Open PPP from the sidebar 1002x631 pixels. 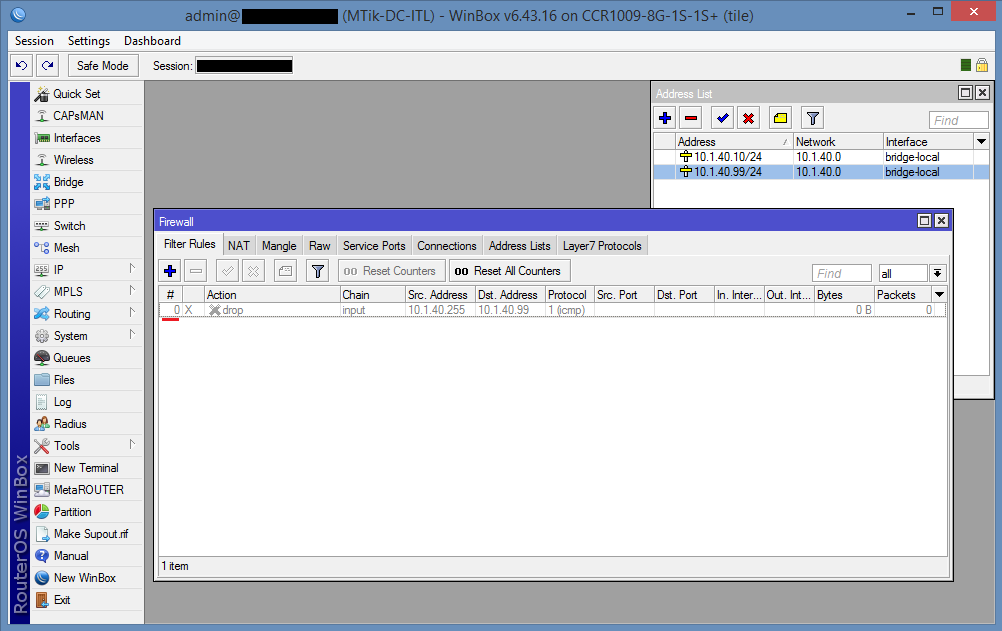pyautogui.click(x=87, y=204)
